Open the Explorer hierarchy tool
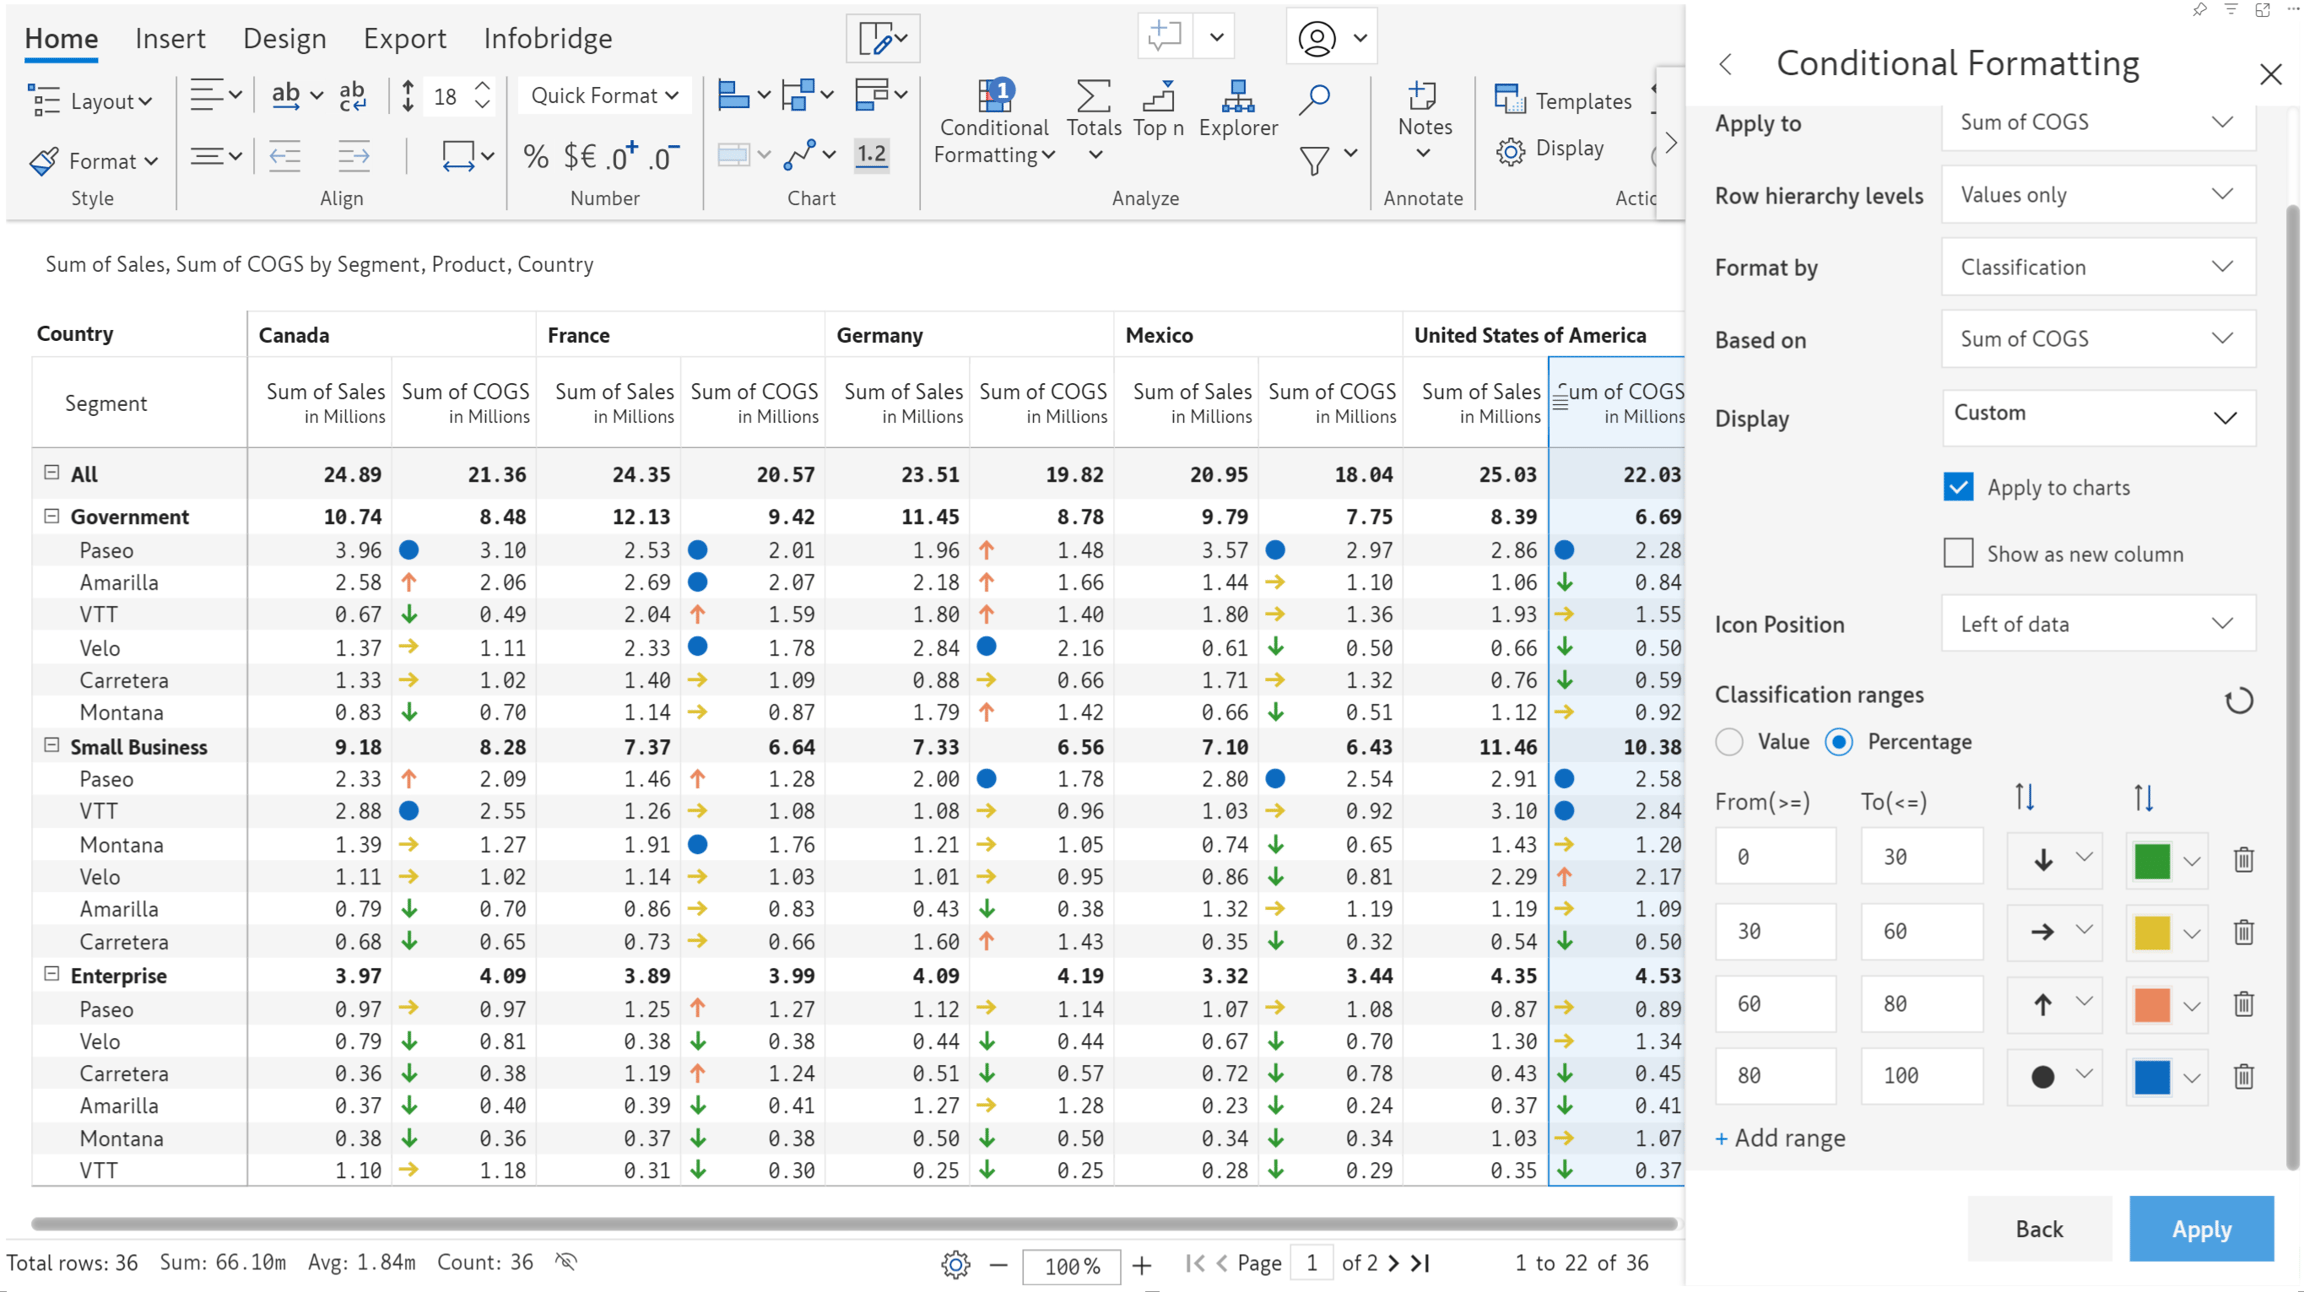 (1238, 109)
